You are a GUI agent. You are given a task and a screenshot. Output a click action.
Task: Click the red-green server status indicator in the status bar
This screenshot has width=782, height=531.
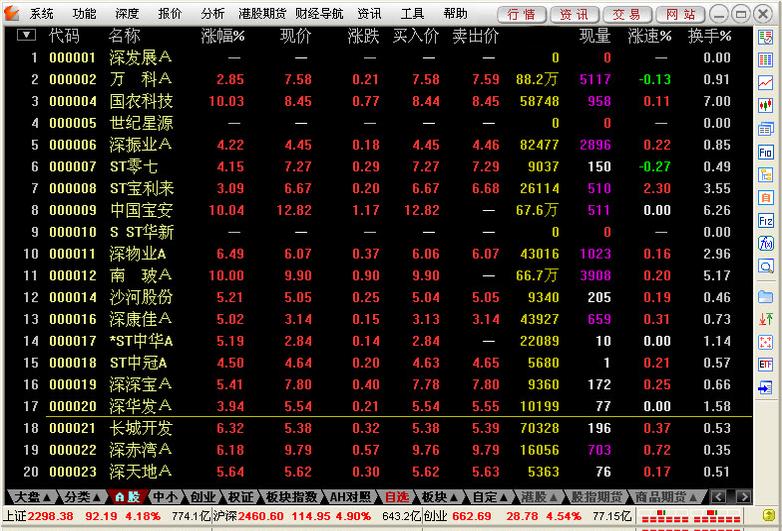(x=691, y=516)
